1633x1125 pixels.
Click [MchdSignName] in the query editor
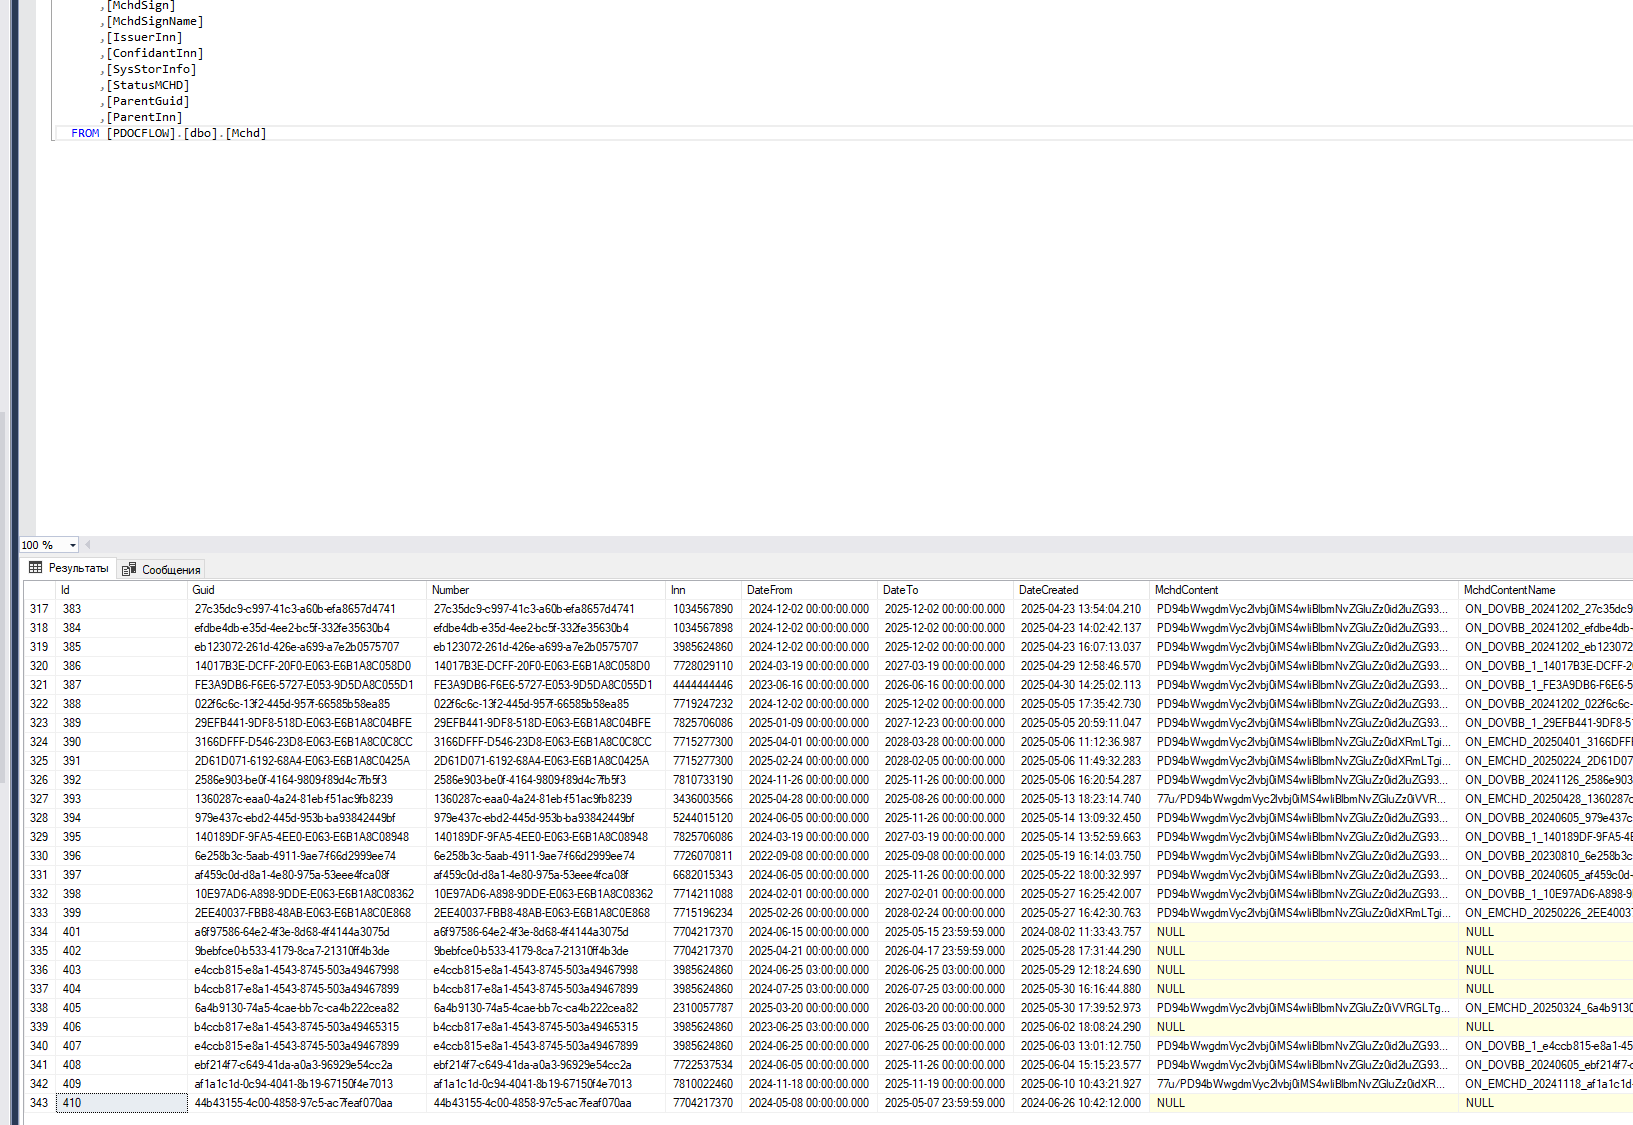155,21
